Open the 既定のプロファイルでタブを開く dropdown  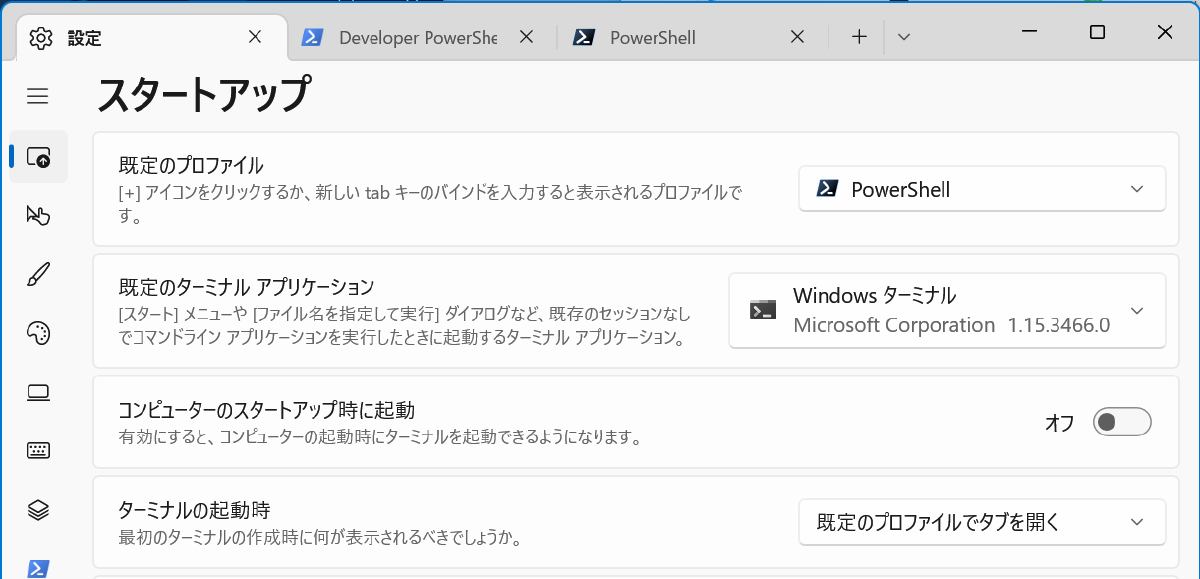[x=982, y=522]
